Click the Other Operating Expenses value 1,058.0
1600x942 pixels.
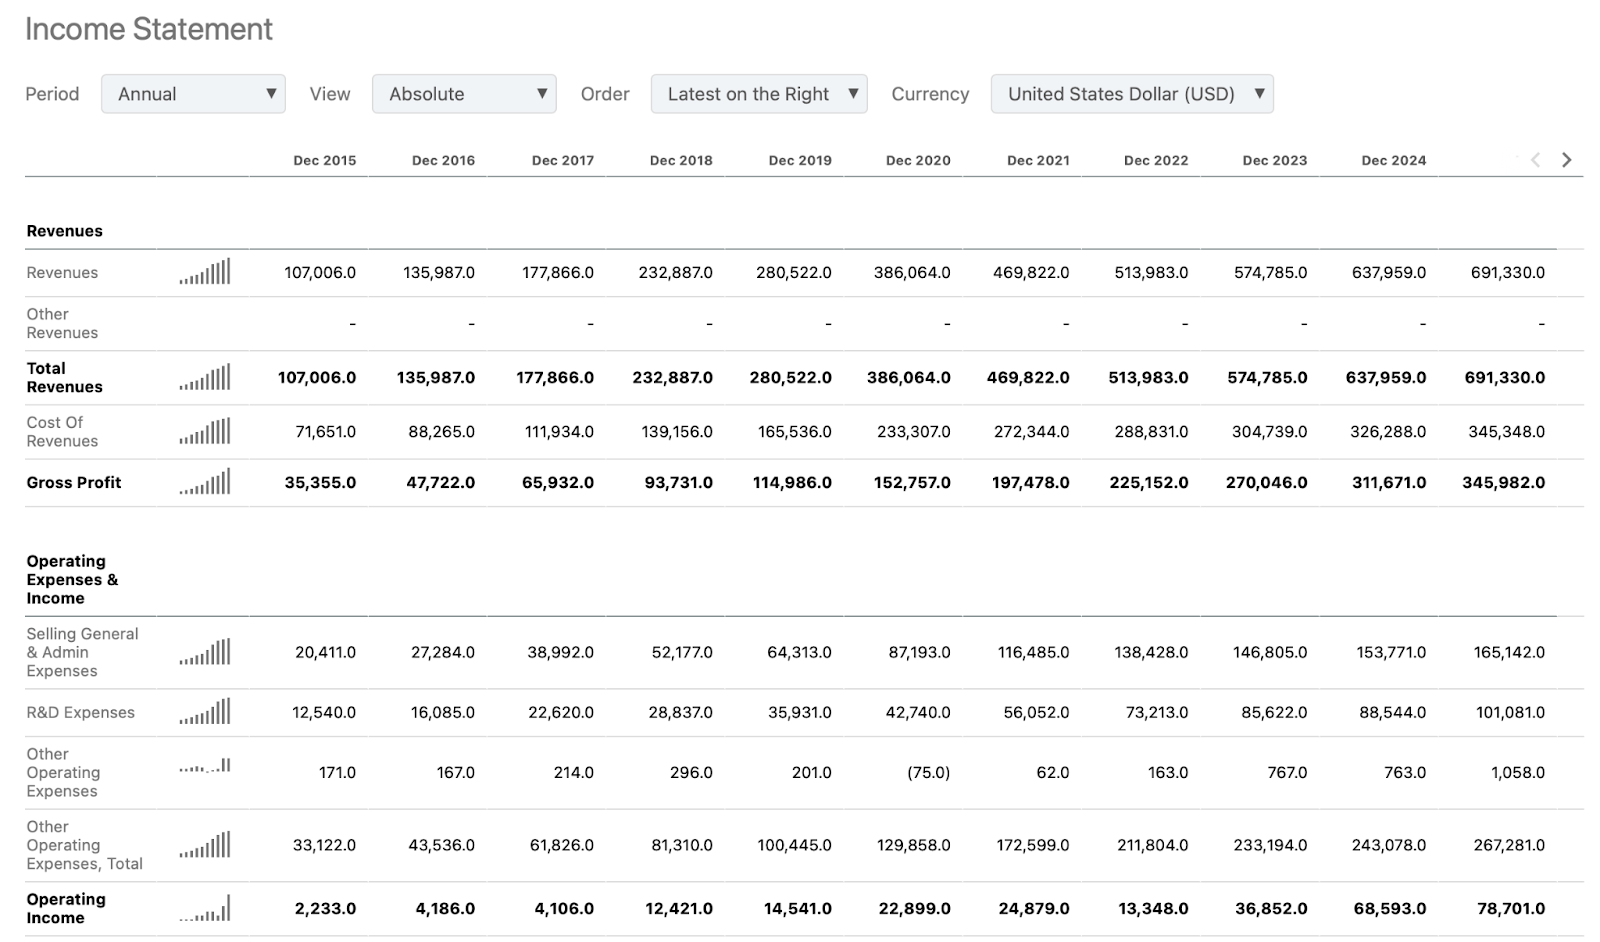pyautogui.click(x=1518, y=772)
